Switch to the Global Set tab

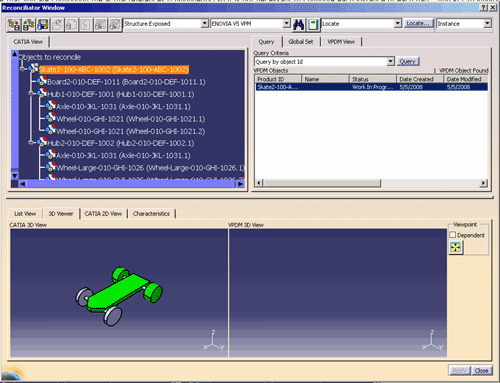tap(301, 42)
